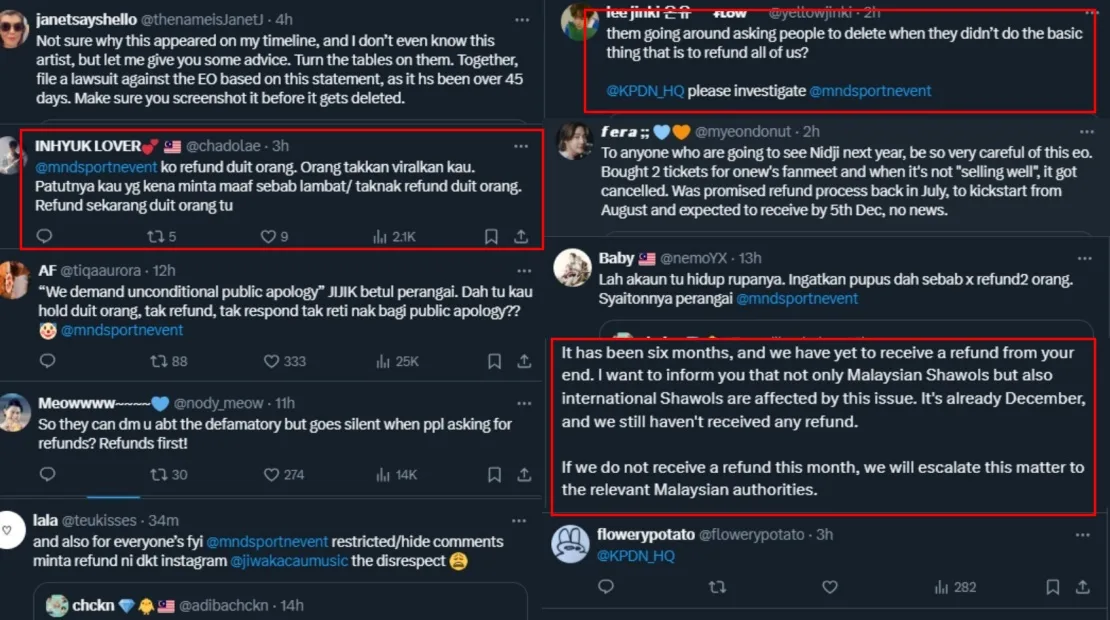
Task: Reply to flowerypotato's tweet
Action: (x=606, y=587)
